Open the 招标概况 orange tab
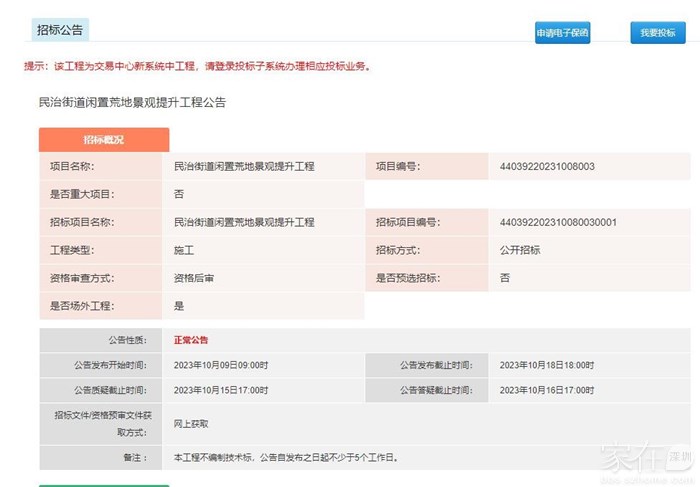Image resolution: width=700 pixels, height=487 pixels. point(104,140)
